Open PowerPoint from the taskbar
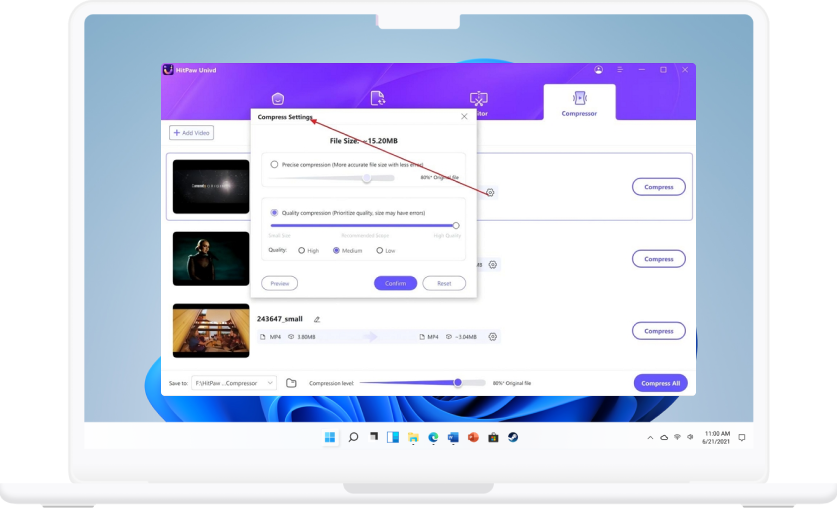 473,438
